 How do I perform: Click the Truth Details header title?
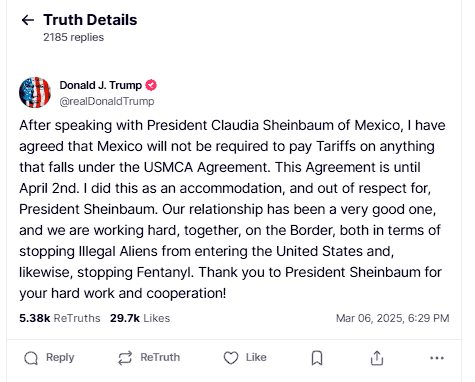click(90, 20)
